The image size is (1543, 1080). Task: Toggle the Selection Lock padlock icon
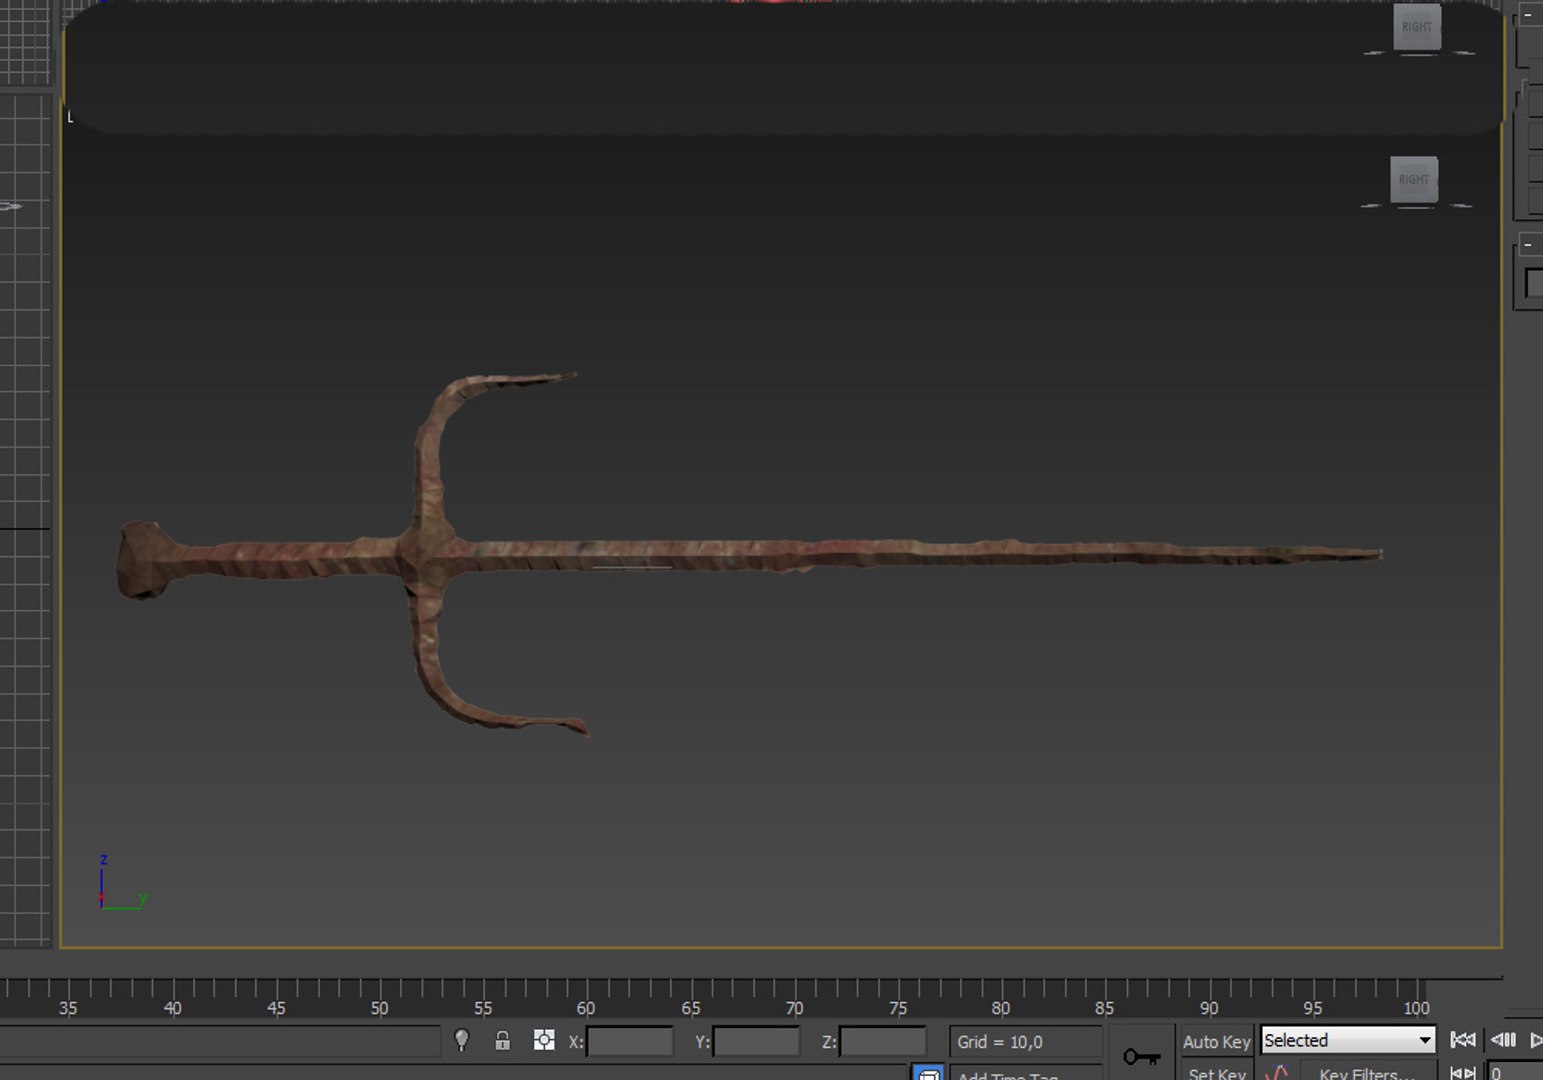click(x=502, y=1040)
